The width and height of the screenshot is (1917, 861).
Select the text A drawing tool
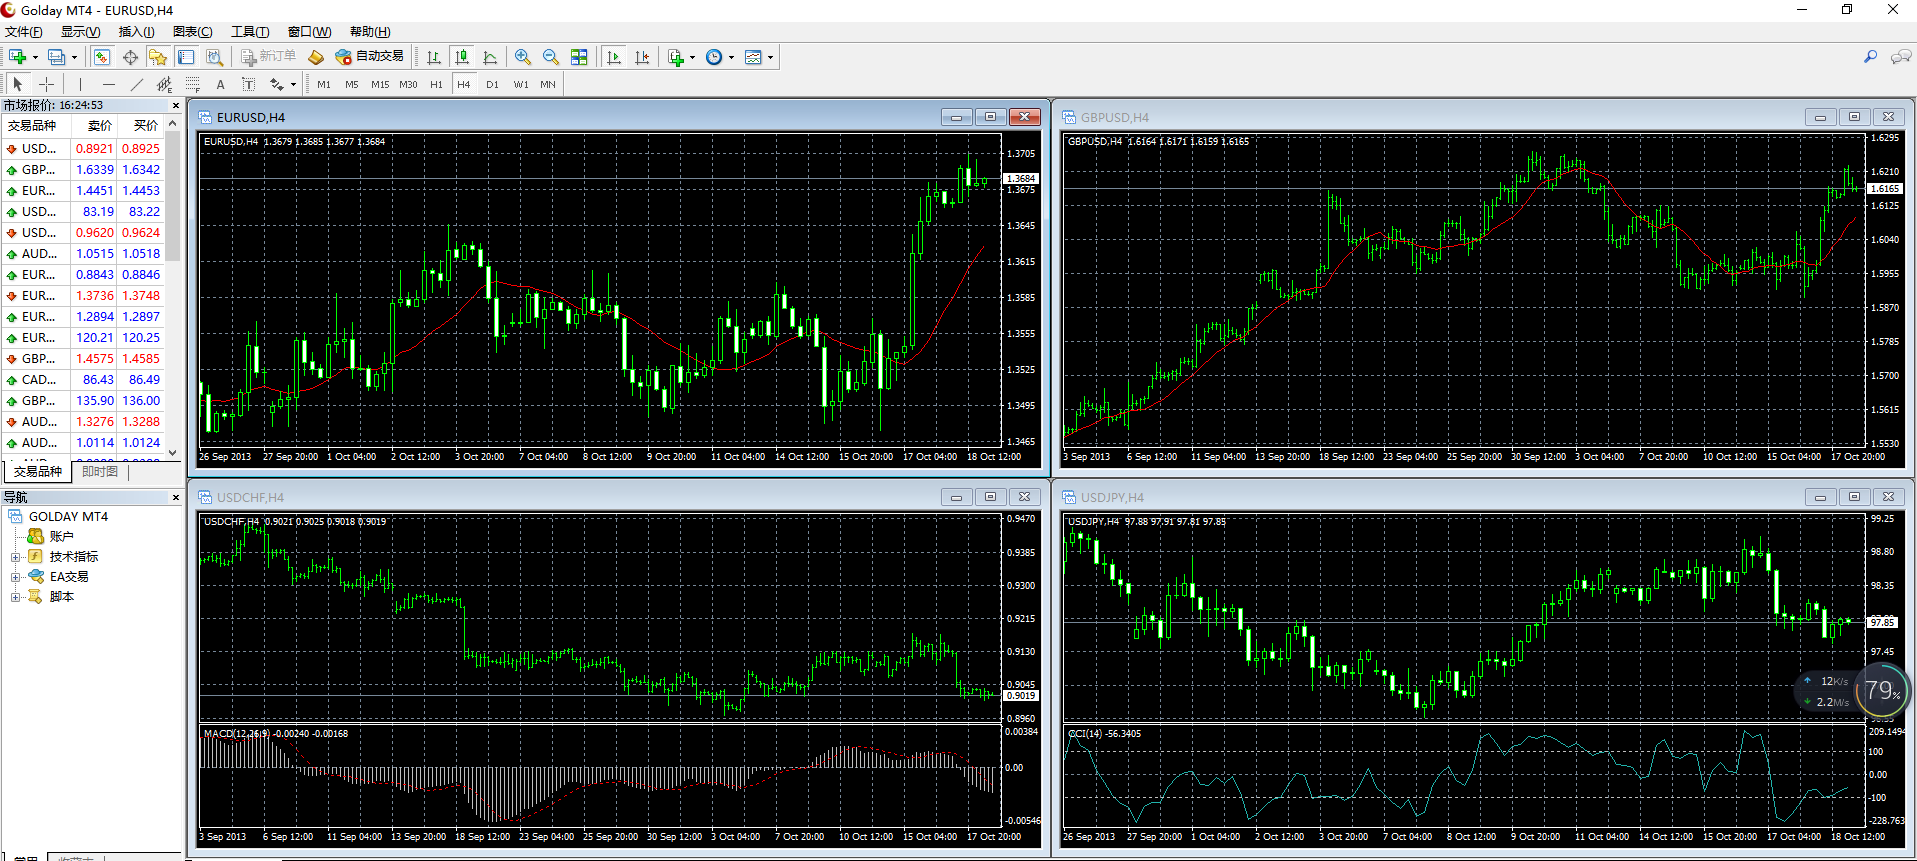[x=220, y=84]
